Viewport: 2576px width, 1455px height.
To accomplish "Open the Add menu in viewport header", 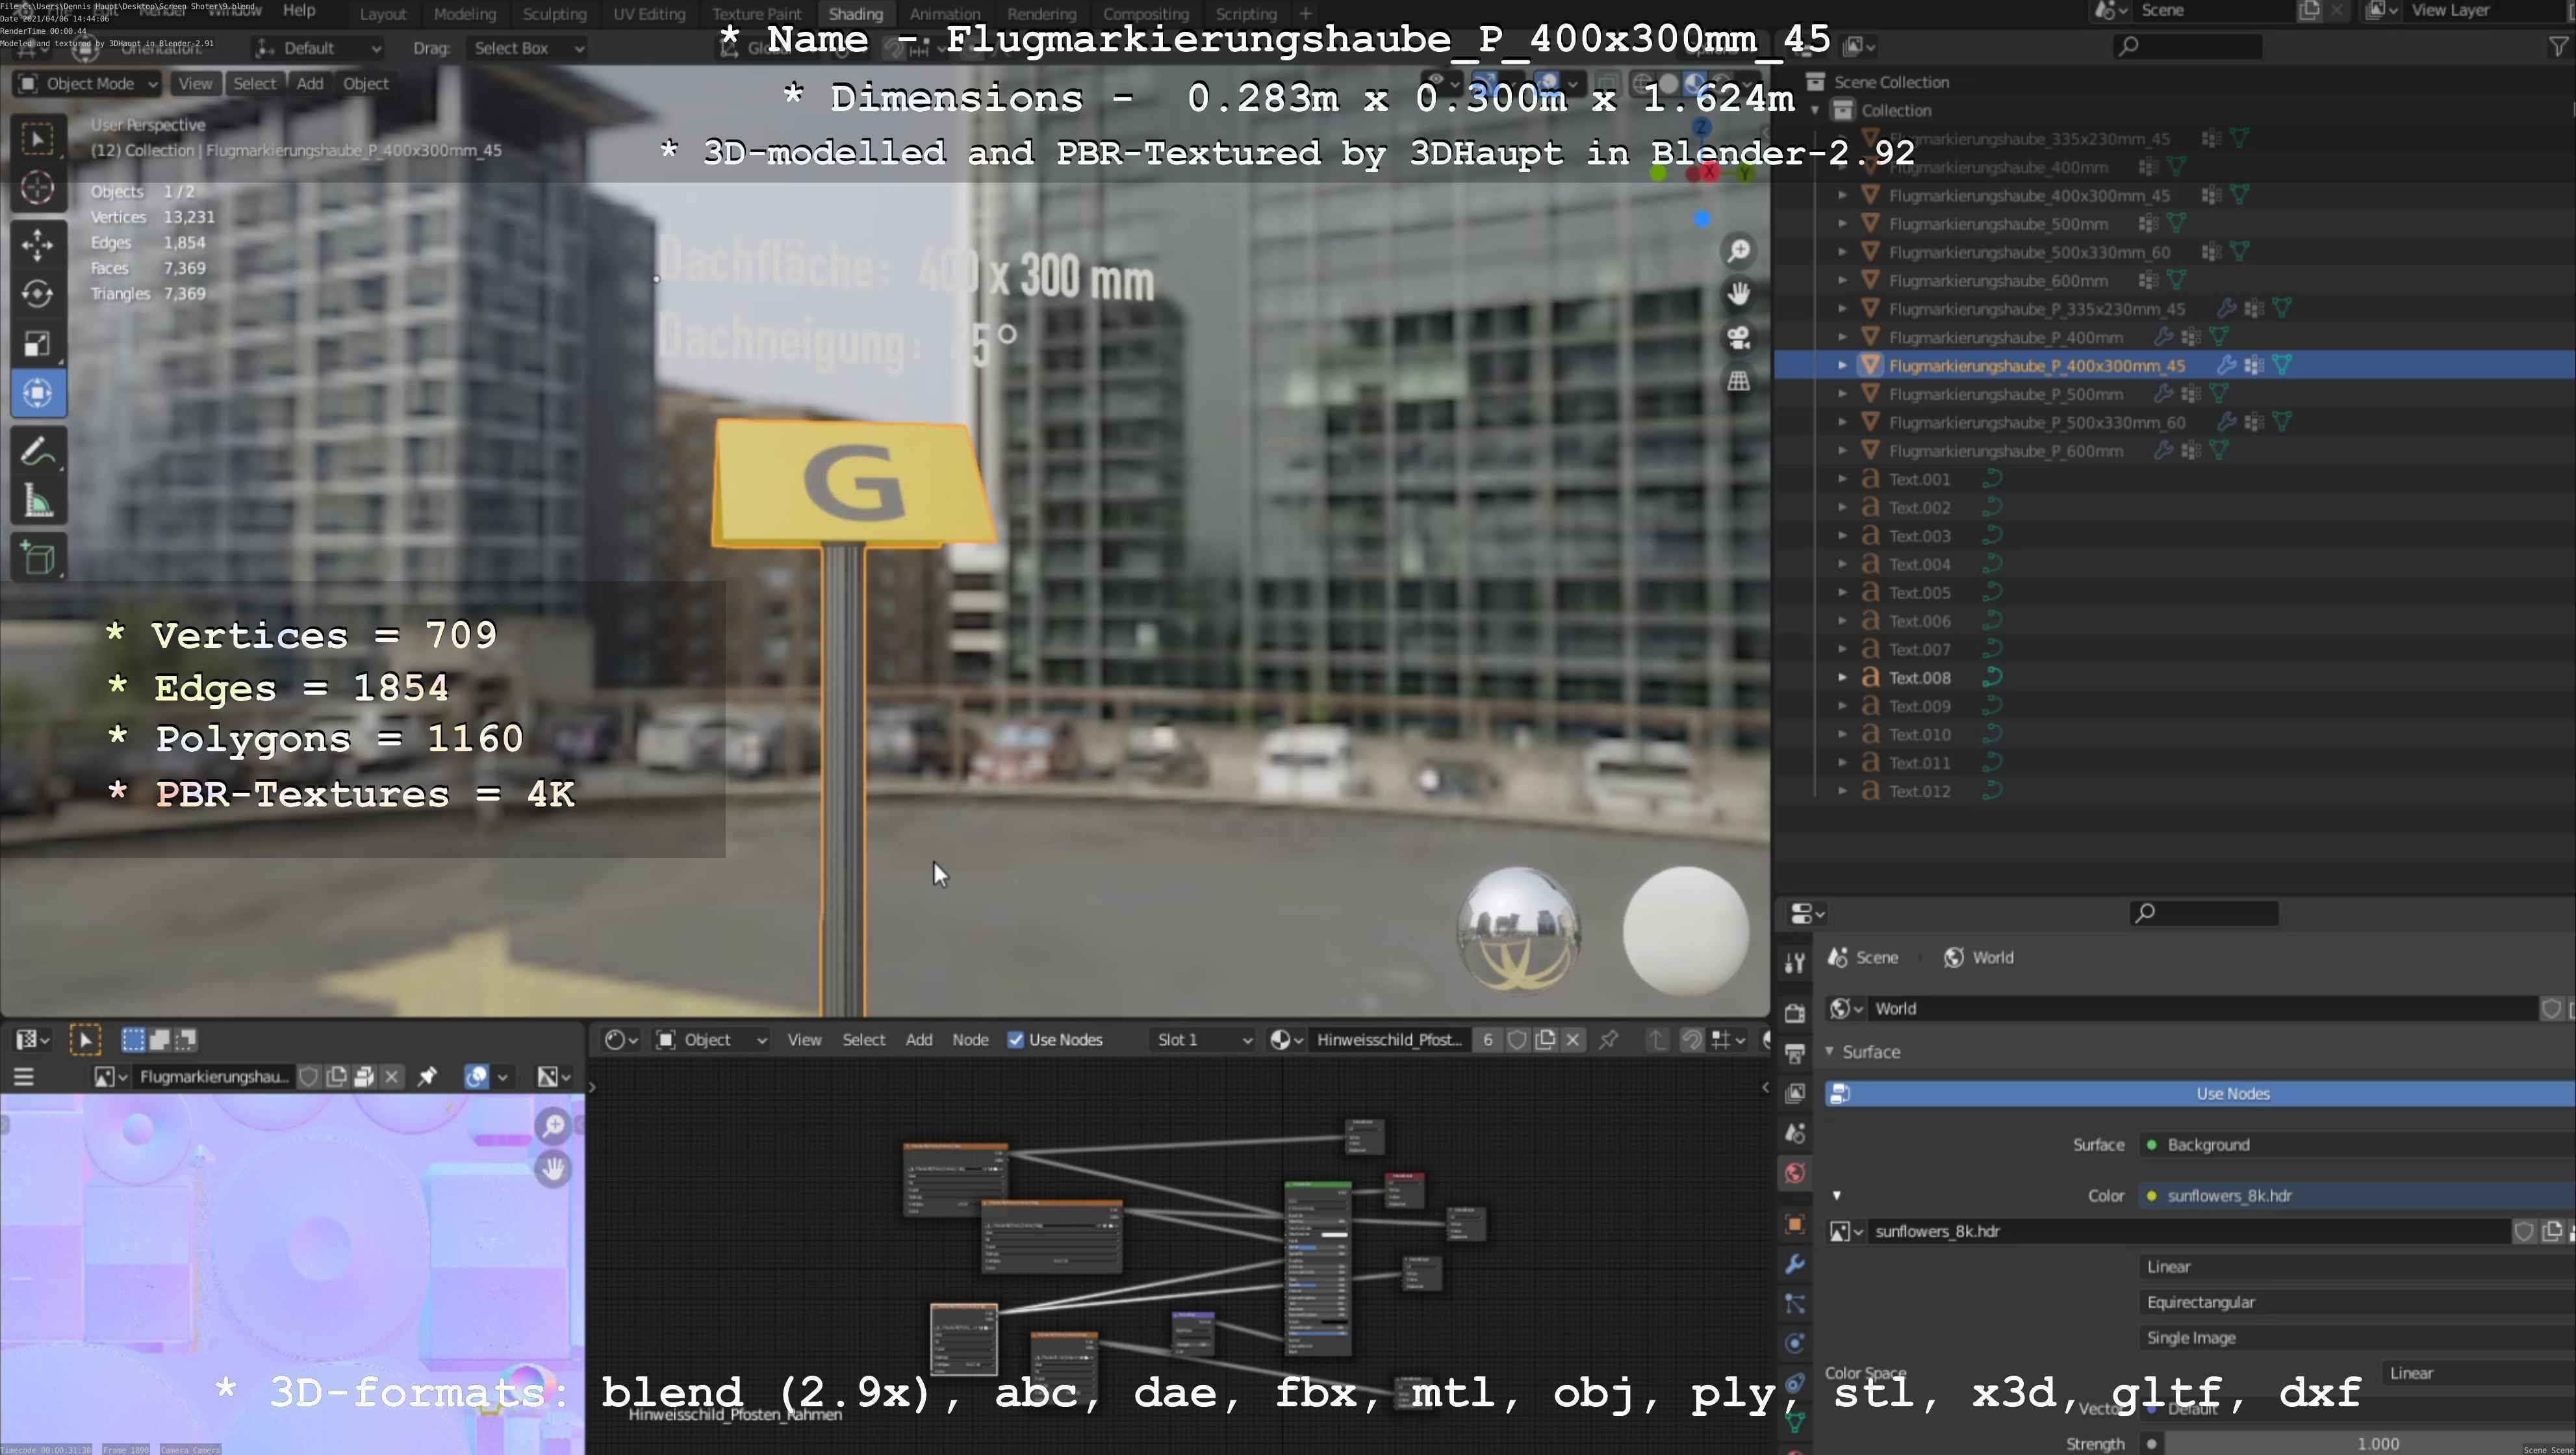I will [x=310, y=84].
